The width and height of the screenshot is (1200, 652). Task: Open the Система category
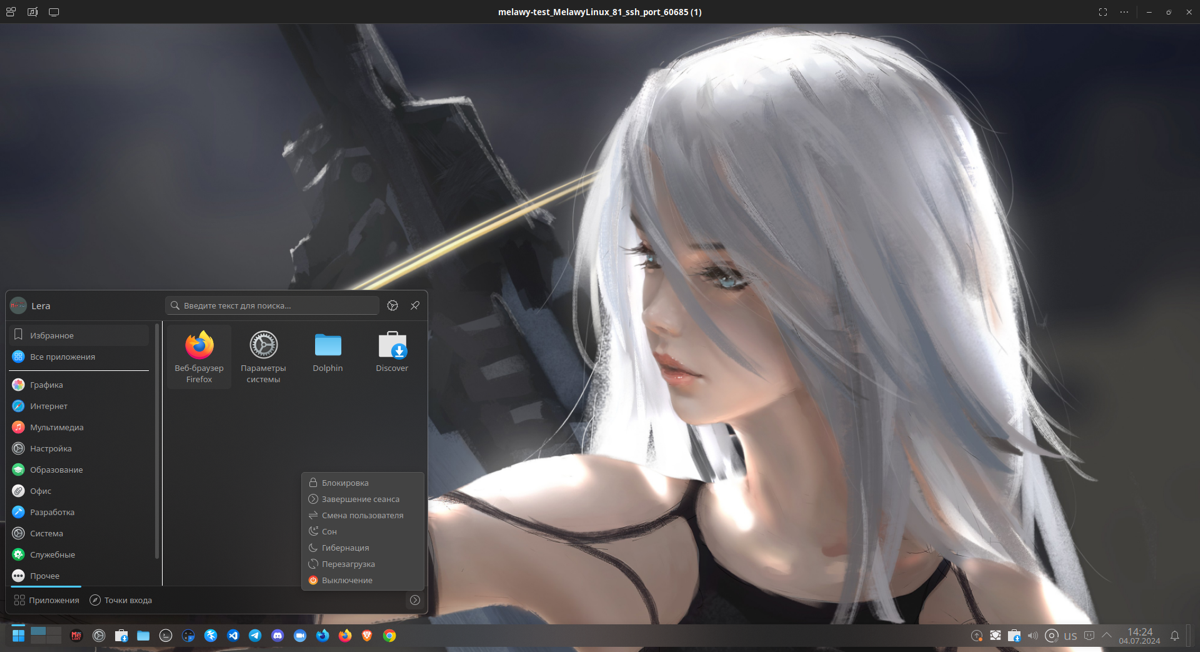[79, 534]
